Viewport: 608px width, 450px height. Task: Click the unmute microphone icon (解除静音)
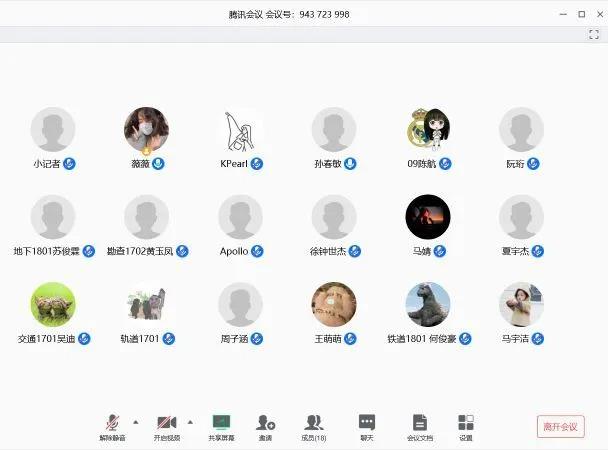(112, 423)
